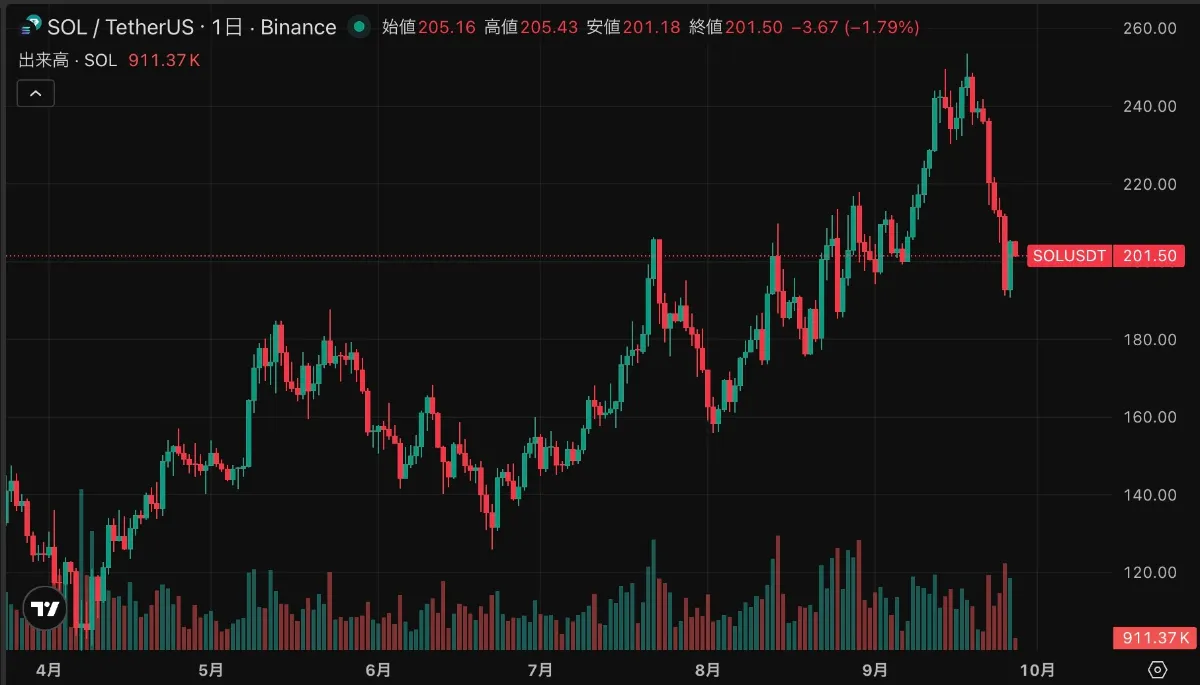Click the 220.00 price axis label
The image size is (1200, 685).
1148,184
